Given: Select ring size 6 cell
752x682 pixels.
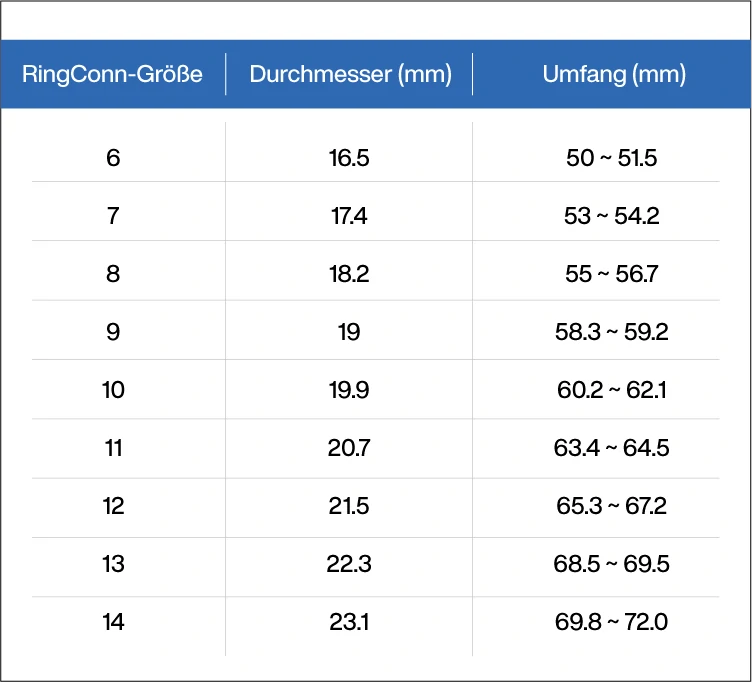Looking at the screenshot, I should [x=113, y=157].
